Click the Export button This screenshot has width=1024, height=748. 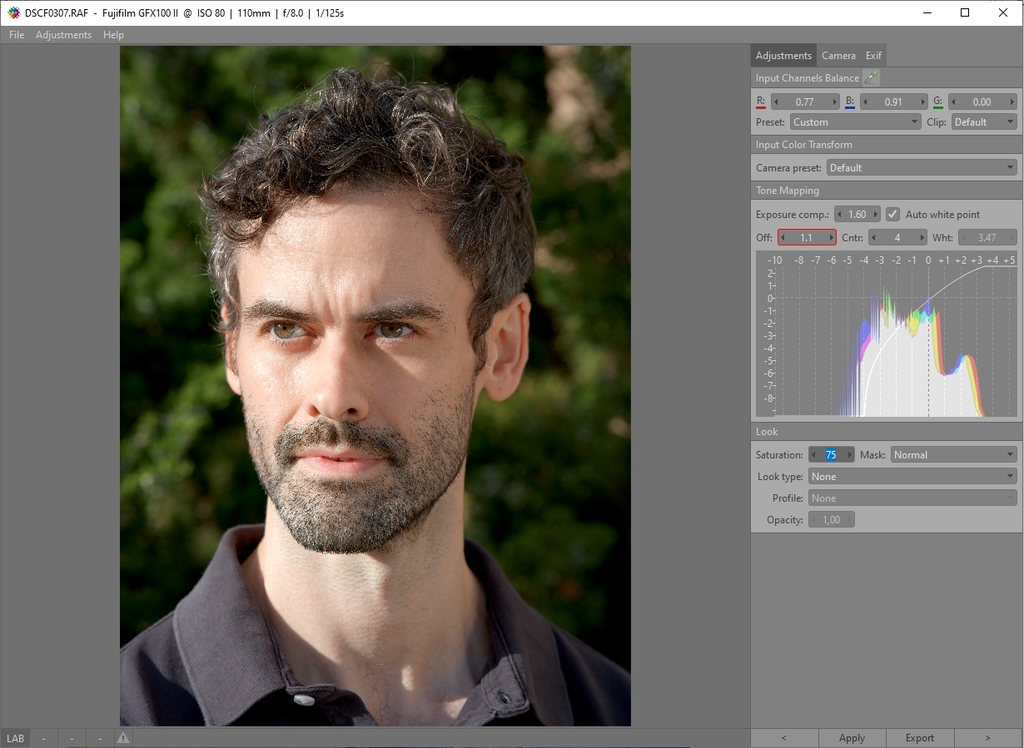tap(920, 738)
